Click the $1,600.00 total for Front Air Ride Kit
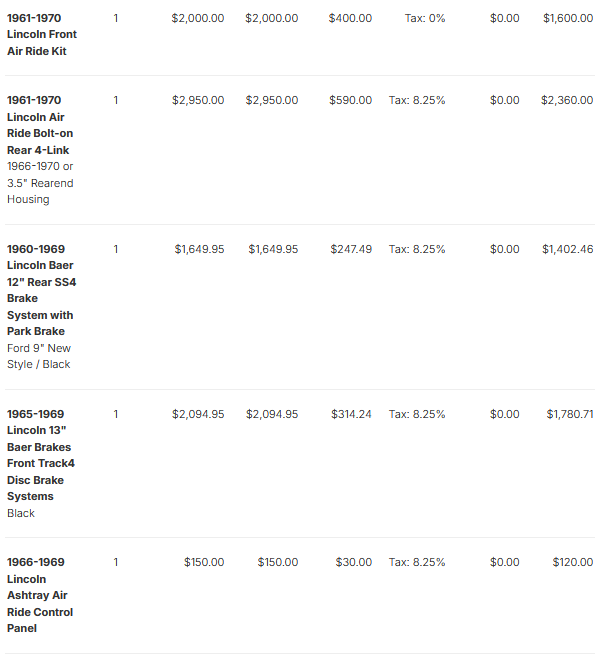 point(568,18)
